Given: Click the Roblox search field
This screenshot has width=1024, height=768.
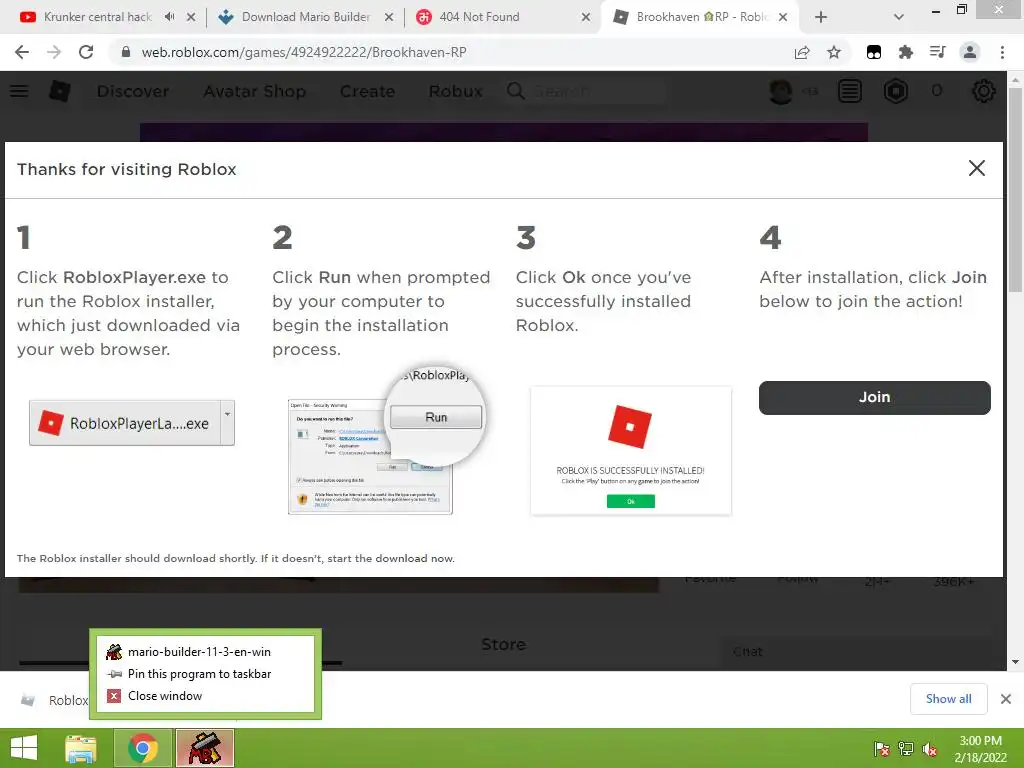Looking at the screenshot, I should pyautogui.click(x=586, y=91).
